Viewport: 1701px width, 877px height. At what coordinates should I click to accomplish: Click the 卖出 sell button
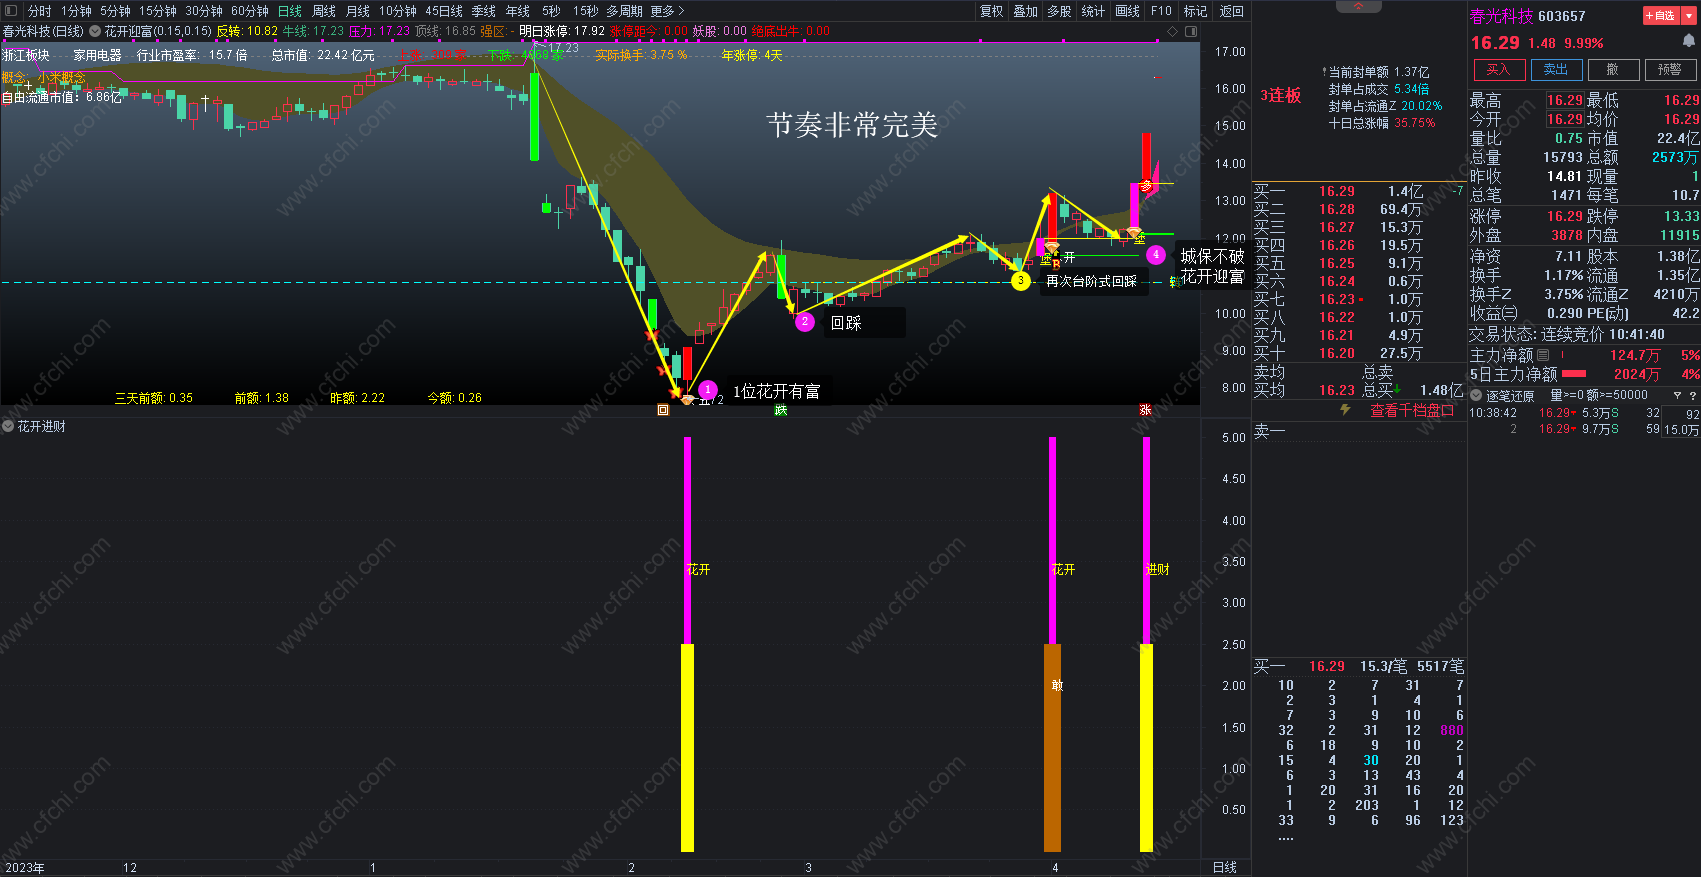point(1556,70)
